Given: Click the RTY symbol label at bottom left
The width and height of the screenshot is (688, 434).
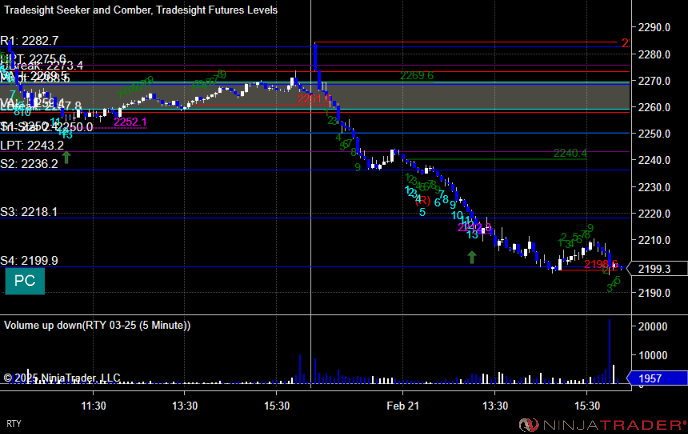Looking at the screenshot, I should tap(13, 424).
